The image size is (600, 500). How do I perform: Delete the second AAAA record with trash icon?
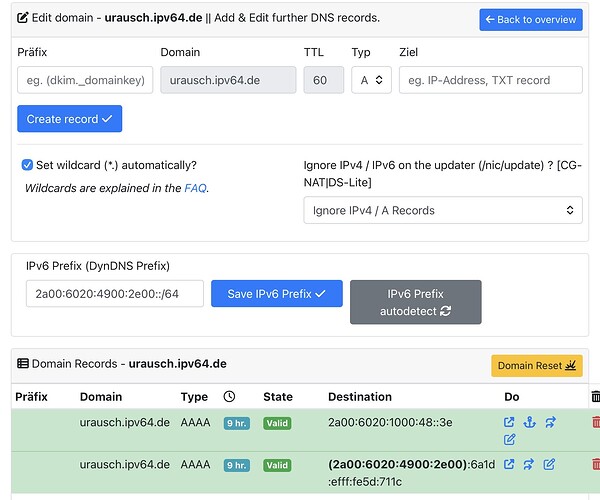tap(596, 465)
